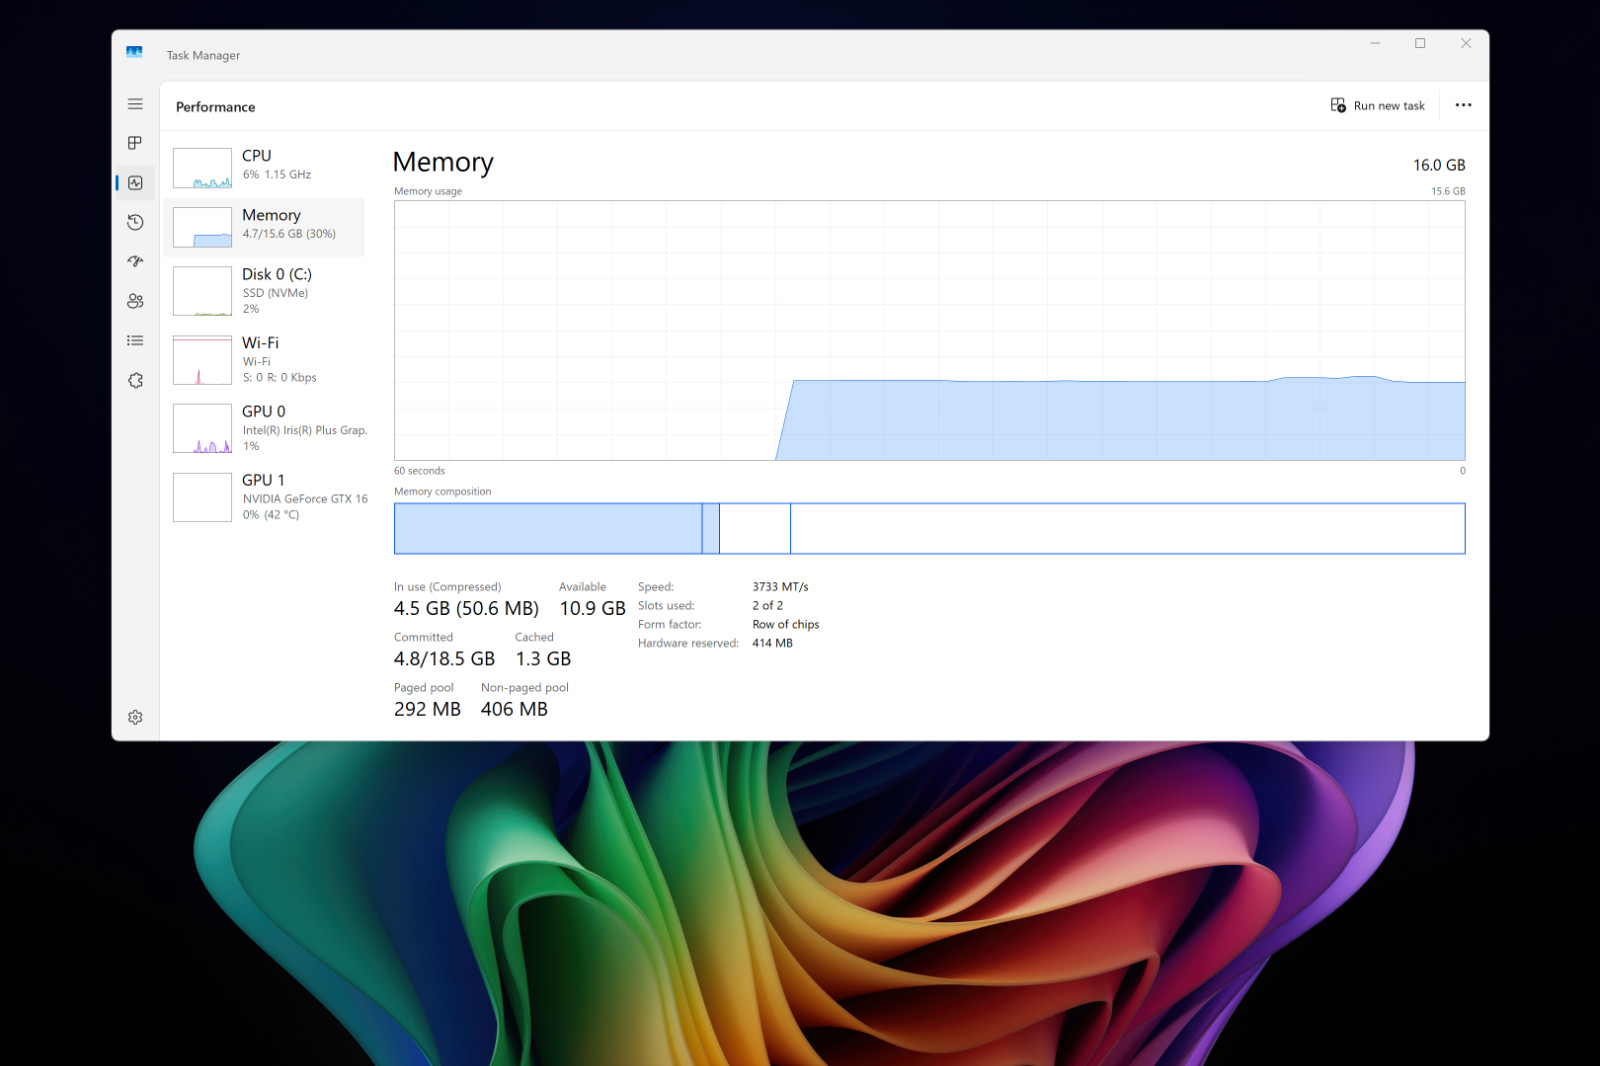Click the Cached value 1.3 GB
The width and height of the screenshot is (1600, 1066).
click(543, 659)
